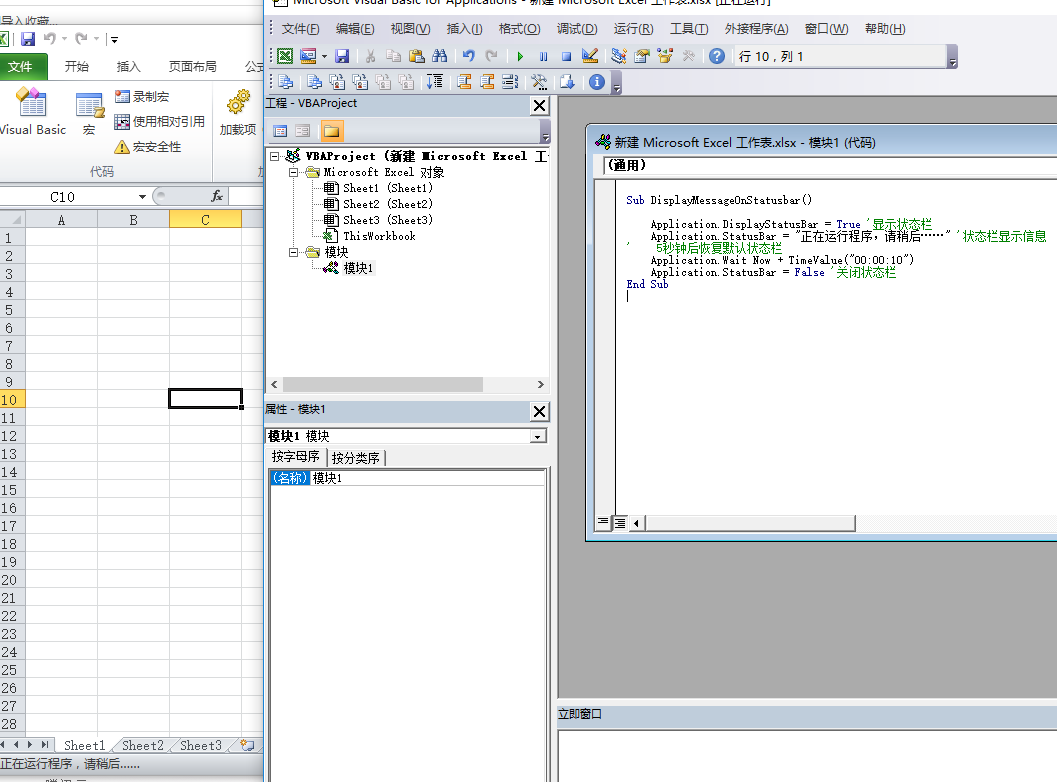Click Excel 页面布局 ribbon tab
The image size is (1057, 782).
click(x=193, y=67)
